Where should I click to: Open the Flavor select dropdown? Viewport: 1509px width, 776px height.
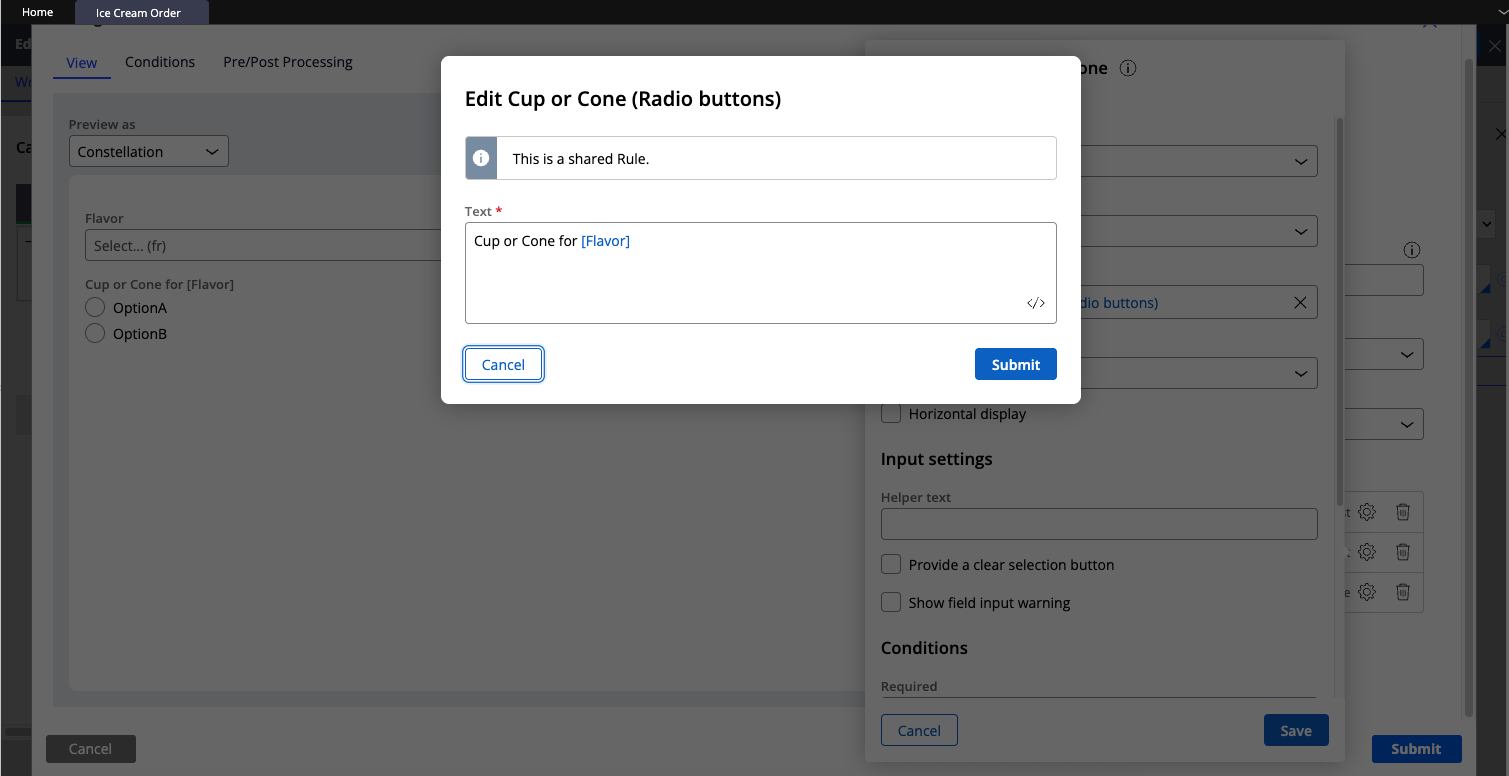pyautogui.click(x=260, y=246)
